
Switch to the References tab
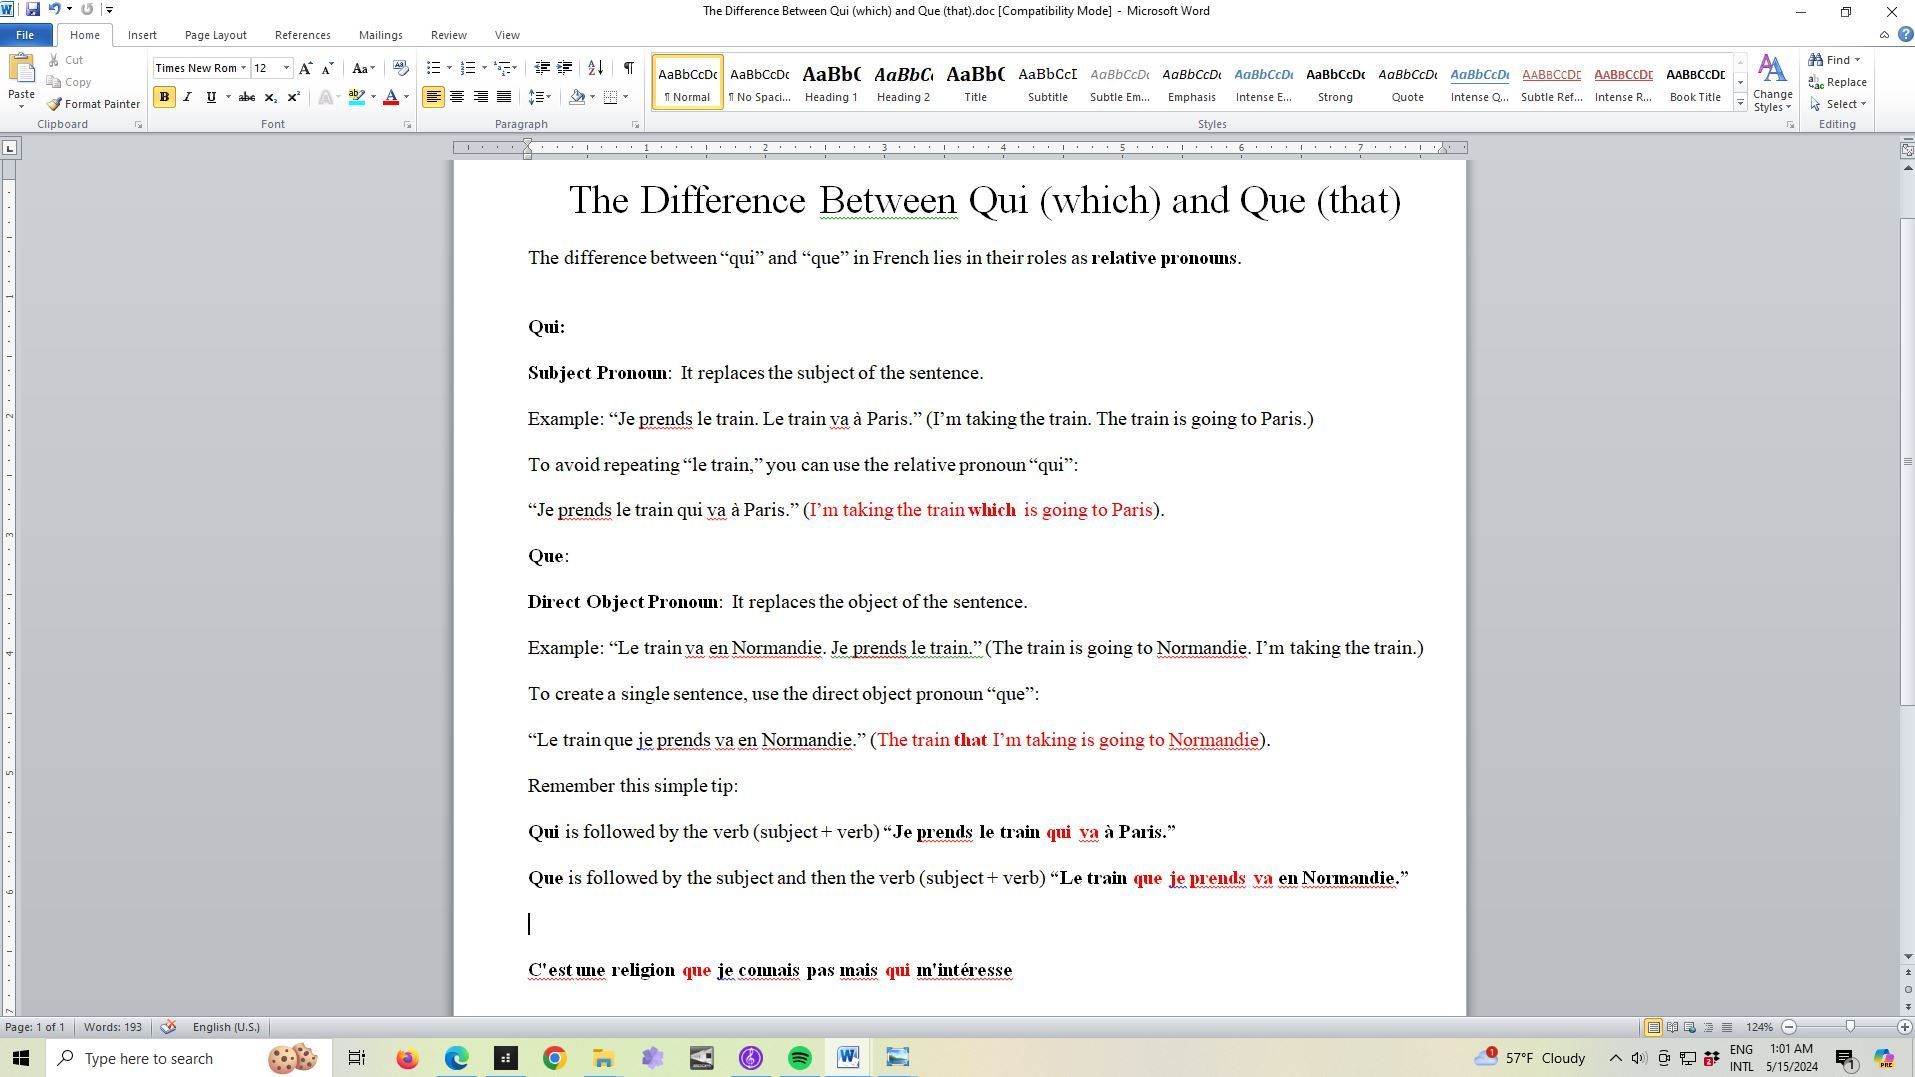302,35
